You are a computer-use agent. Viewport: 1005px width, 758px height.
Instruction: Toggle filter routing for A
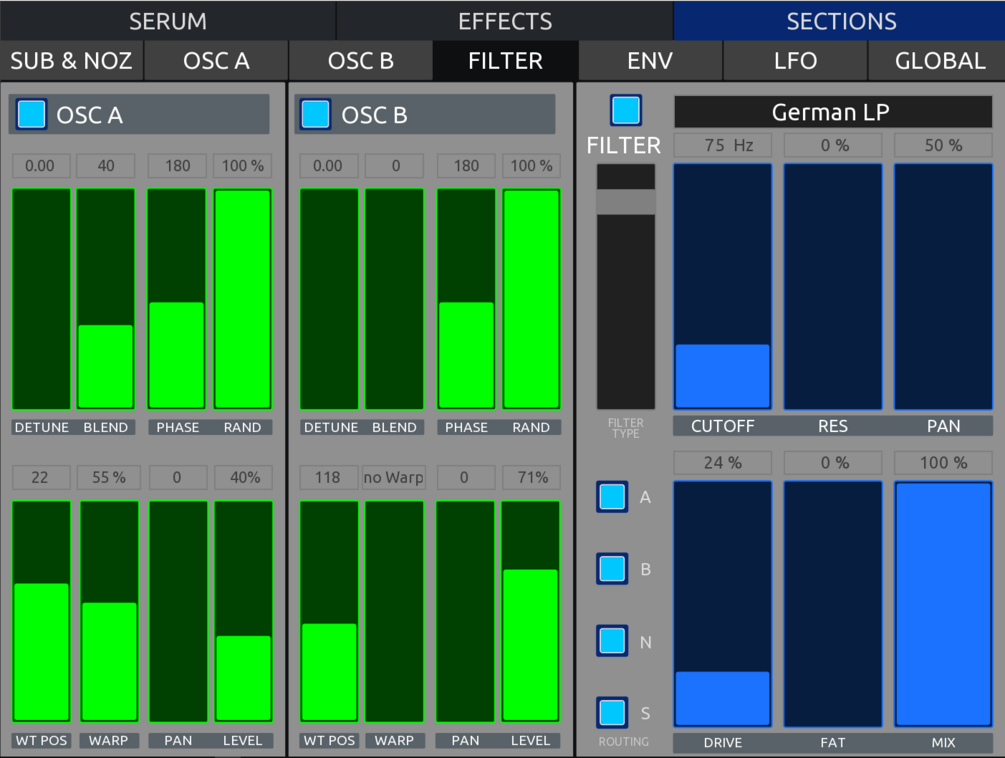(612, 497)
